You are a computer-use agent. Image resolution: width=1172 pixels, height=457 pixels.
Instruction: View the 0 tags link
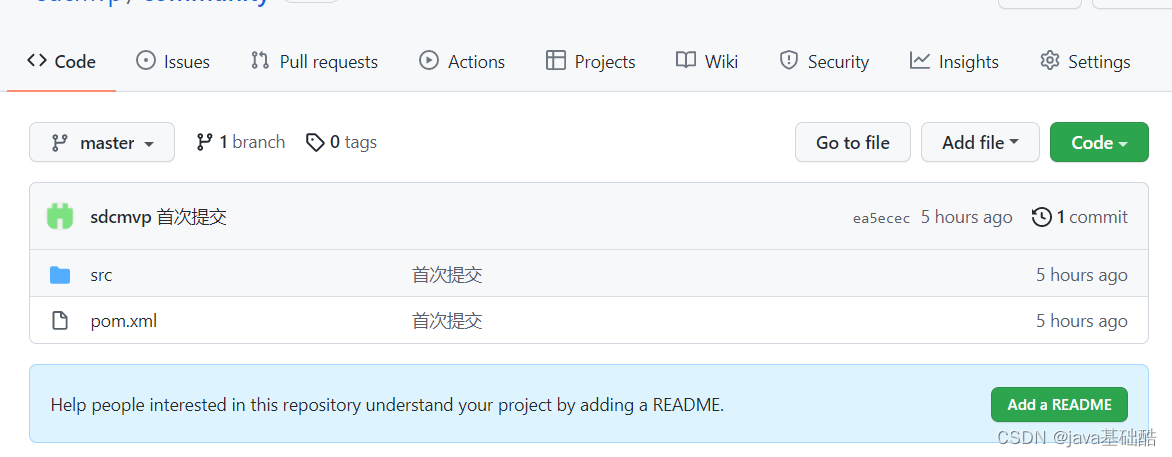(x=342, y=142)
